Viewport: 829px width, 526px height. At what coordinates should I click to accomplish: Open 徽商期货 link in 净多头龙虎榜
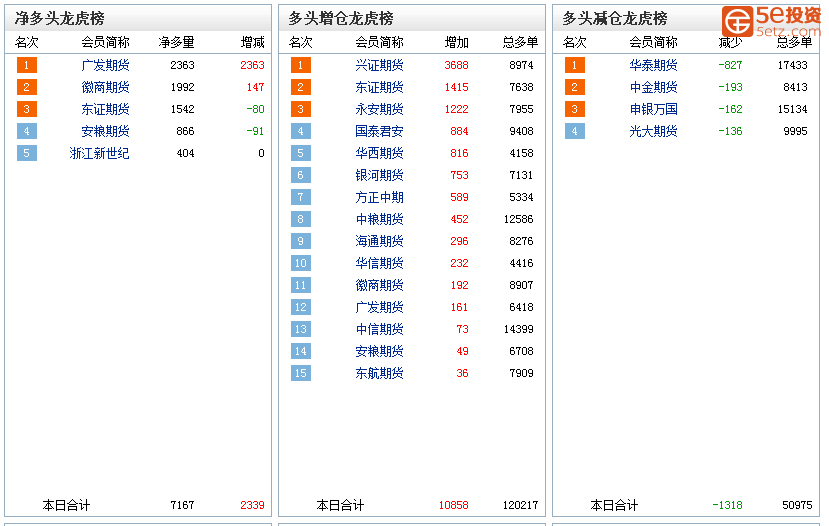pos(105,87)
